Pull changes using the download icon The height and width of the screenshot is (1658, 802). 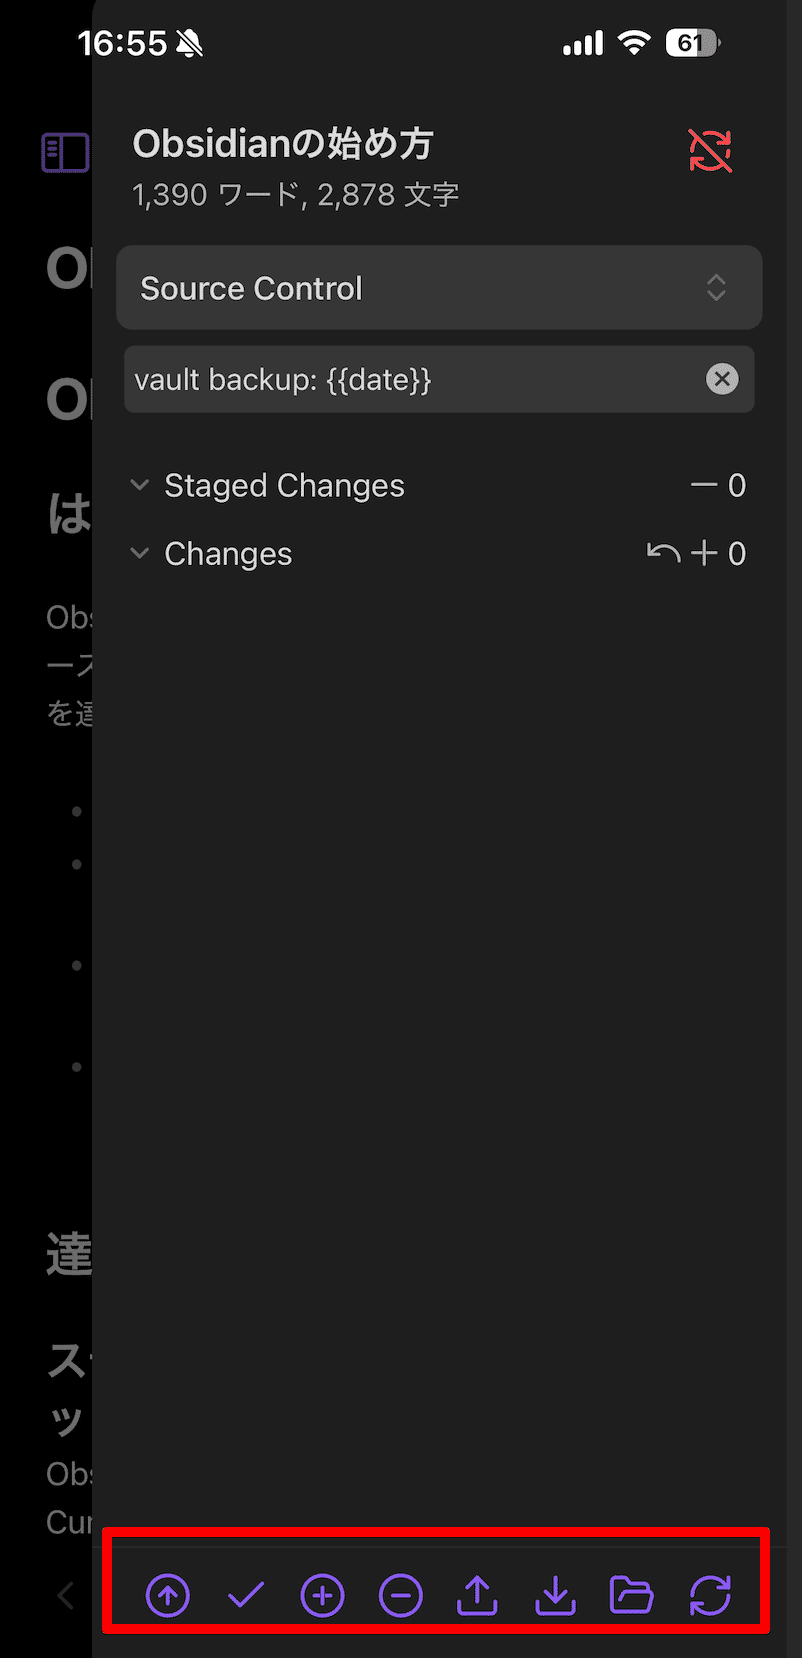click(x=556, y=1595)
